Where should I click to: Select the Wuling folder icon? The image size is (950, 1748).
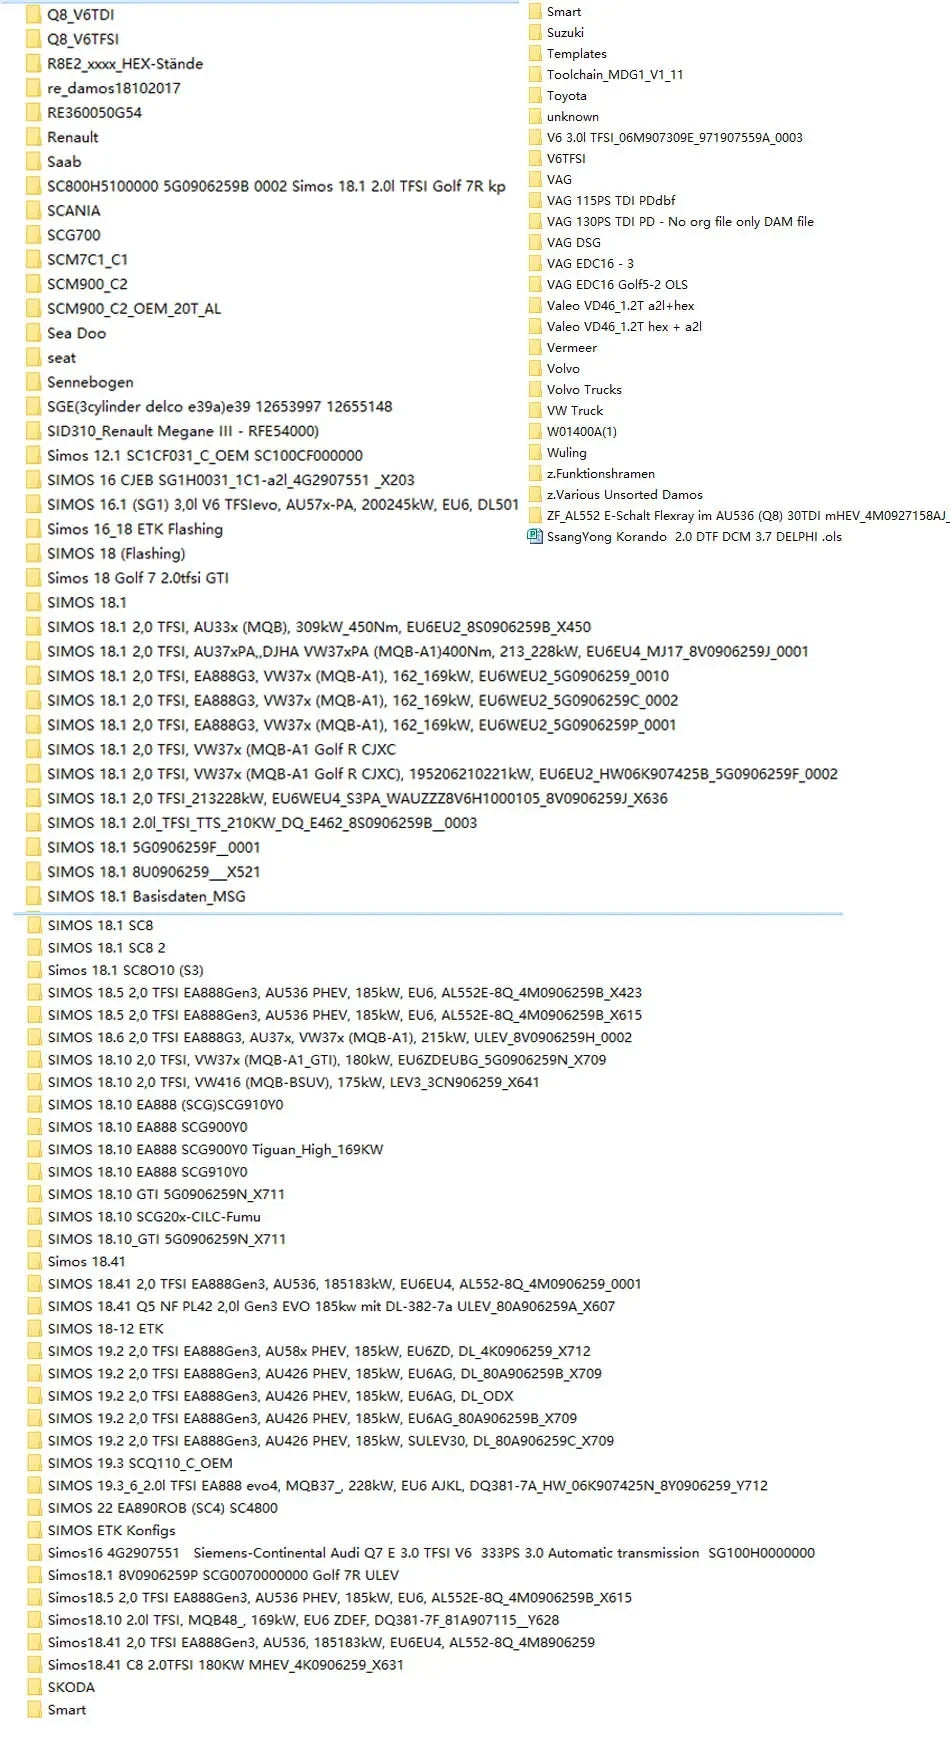pos(534,453)
